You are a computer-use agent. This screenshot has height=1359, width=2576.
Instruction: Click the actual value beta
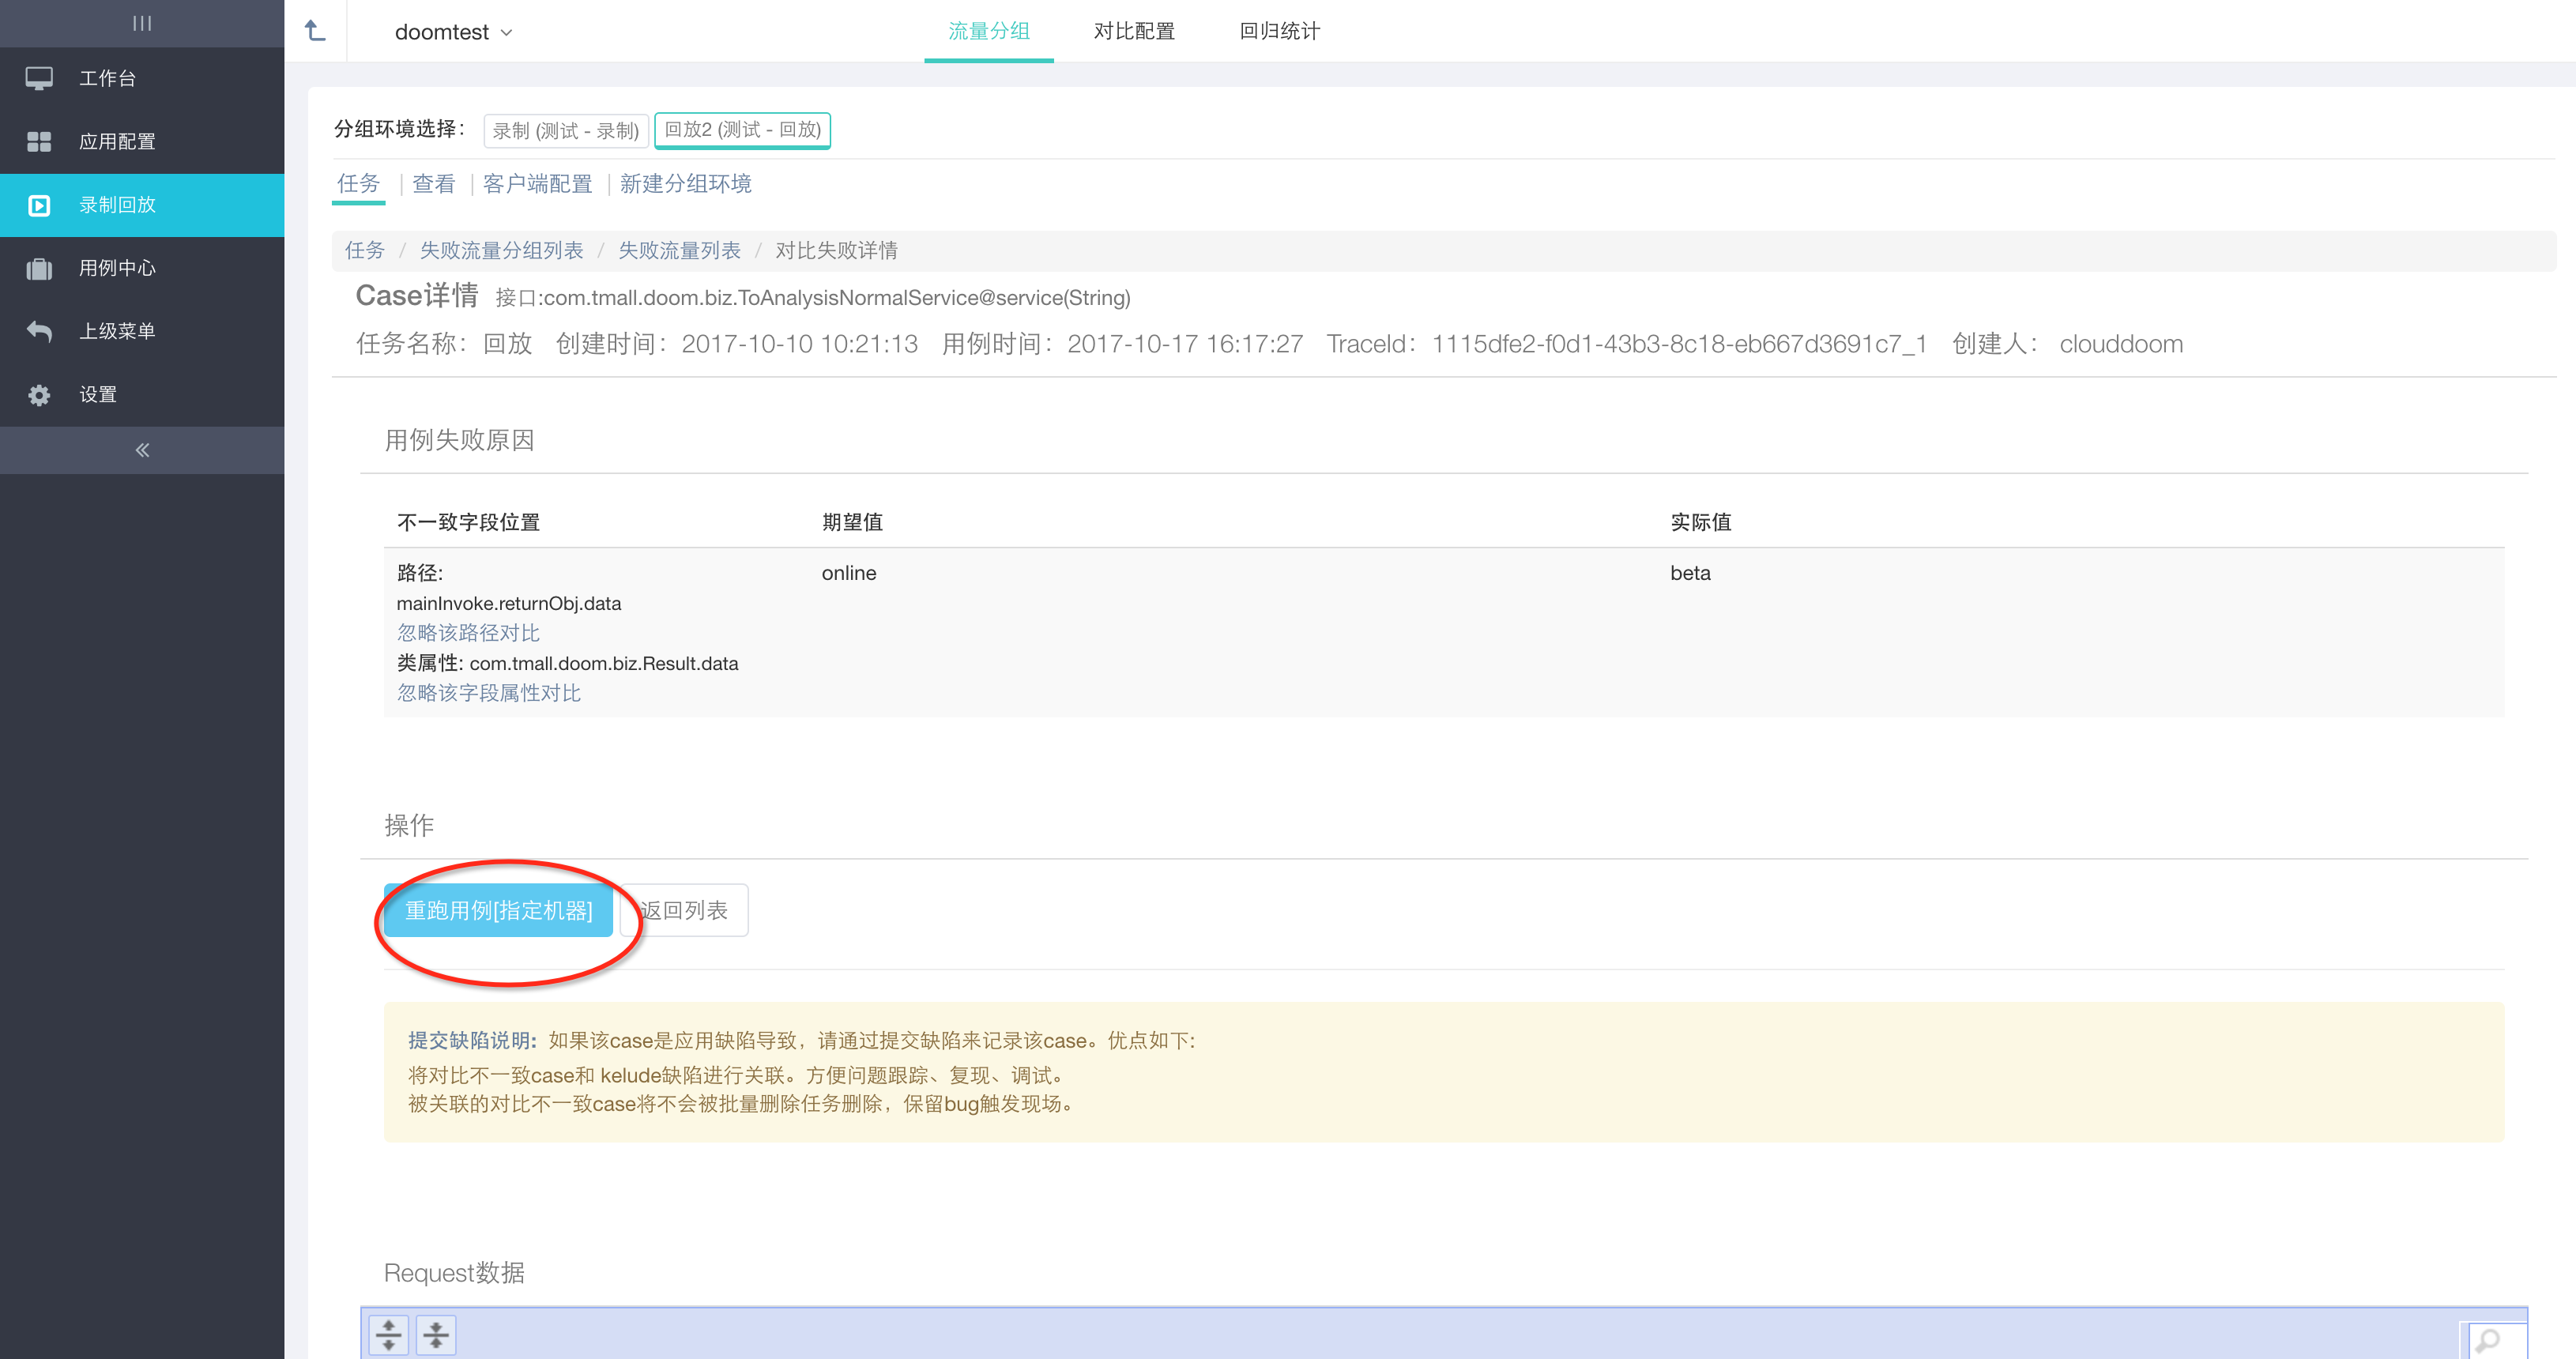[x=1690, y=573]
